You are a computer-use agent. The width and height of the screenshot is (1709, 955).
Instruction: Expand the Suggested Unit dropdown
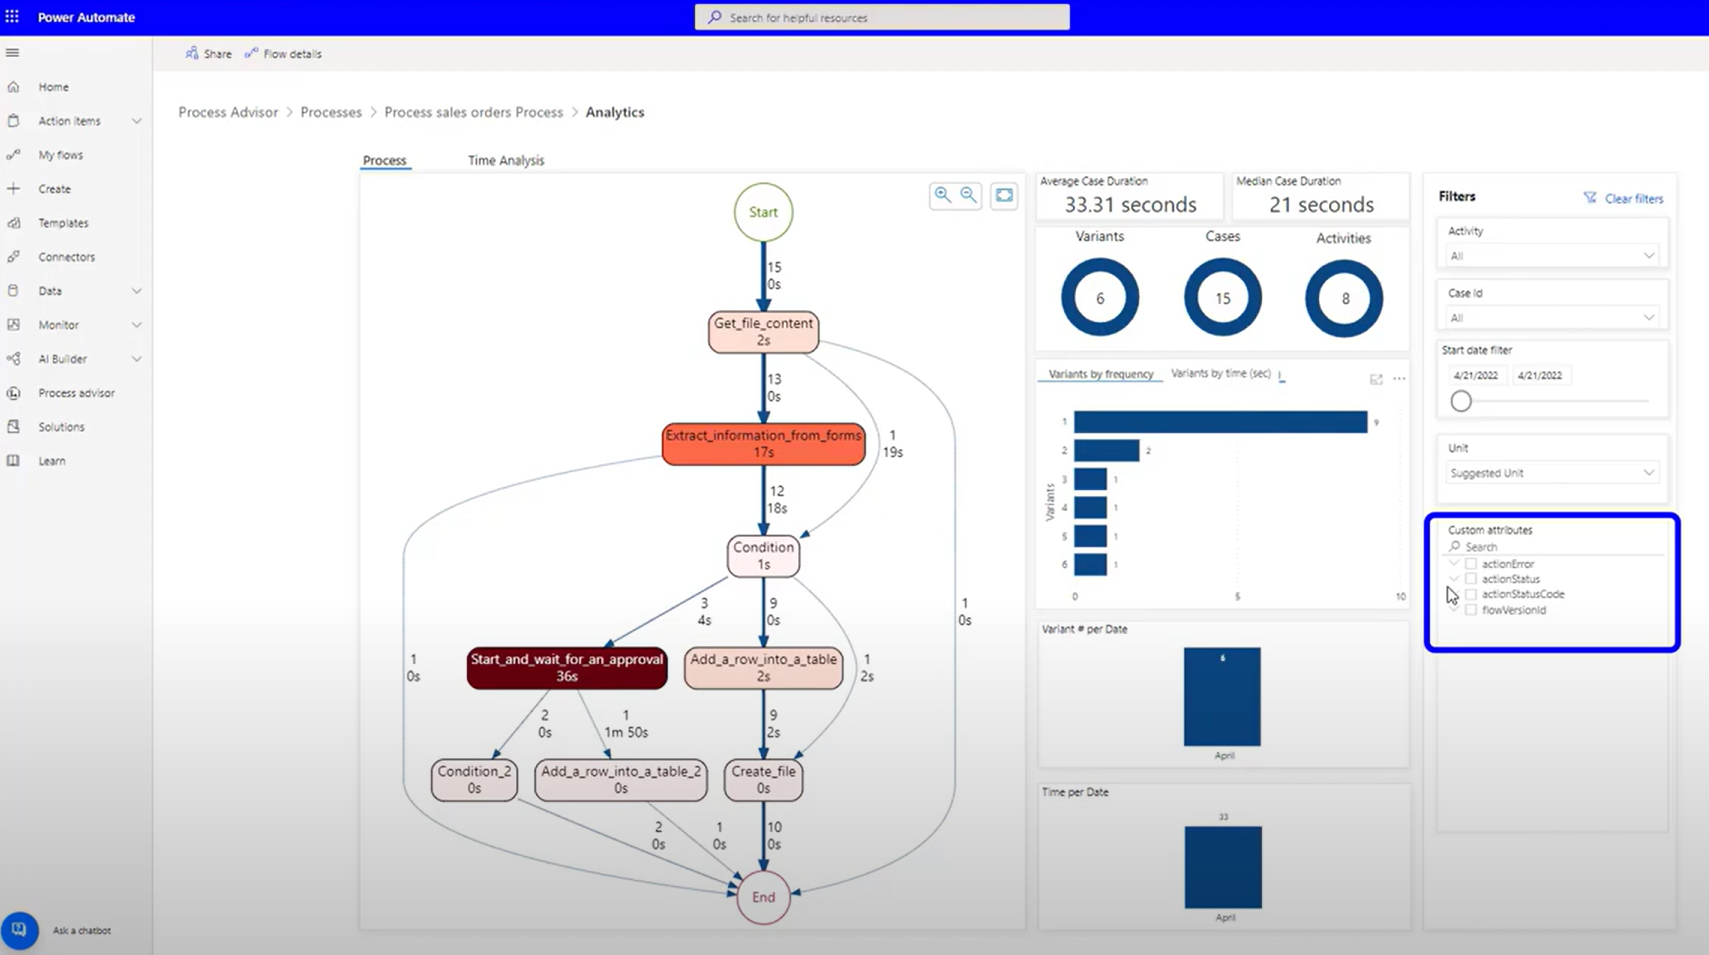click(1550, 473)
